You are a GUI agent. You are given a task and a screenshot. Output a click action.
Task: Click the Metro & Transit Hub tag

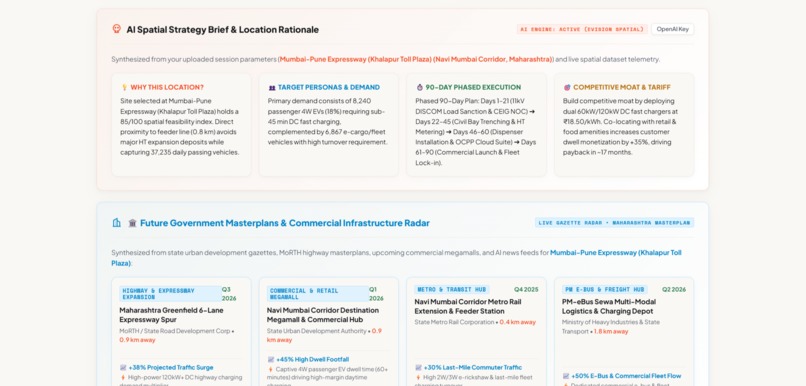pyautogui.click(x=452, y=289)
